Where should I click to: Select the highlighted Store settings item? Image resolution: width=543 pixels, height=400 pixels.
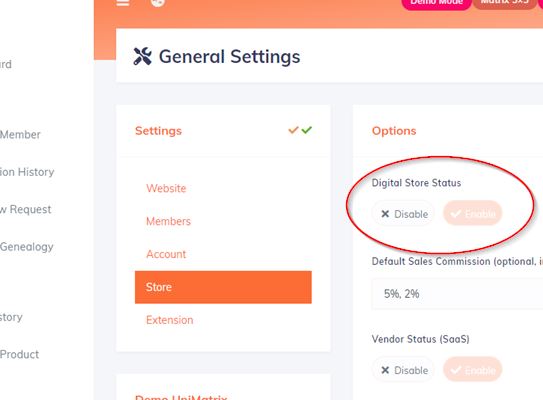click(x=223, y=287)
